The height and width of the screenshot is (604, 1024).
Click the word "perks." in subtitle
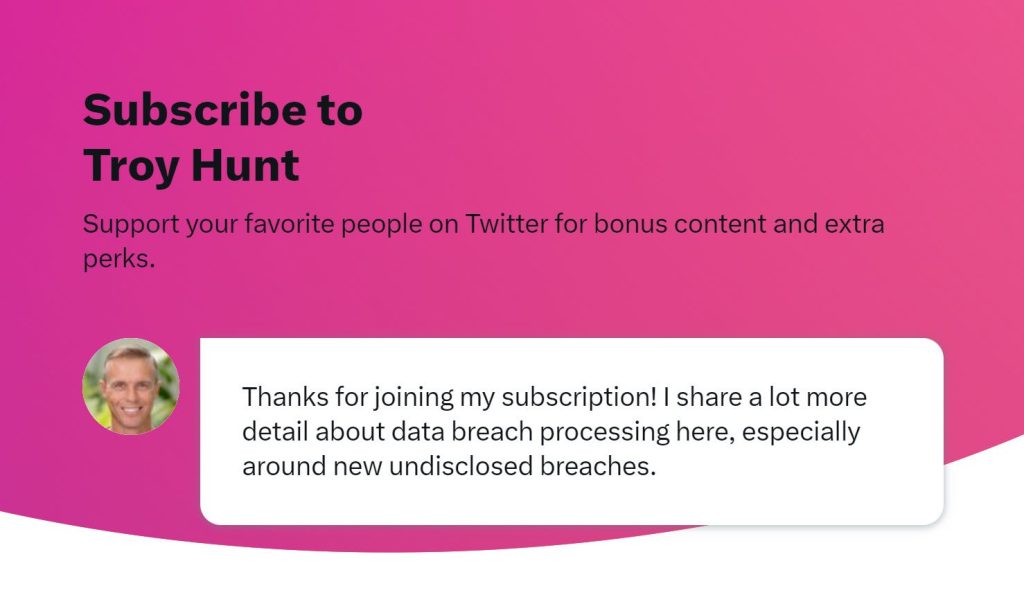[x=120, y=259]
